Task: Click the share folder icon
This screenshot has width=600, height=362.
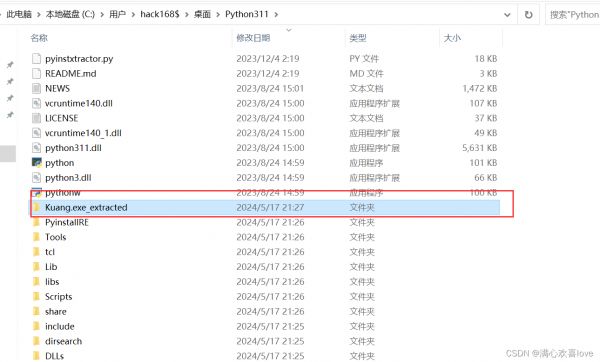Action: [36, 311]
